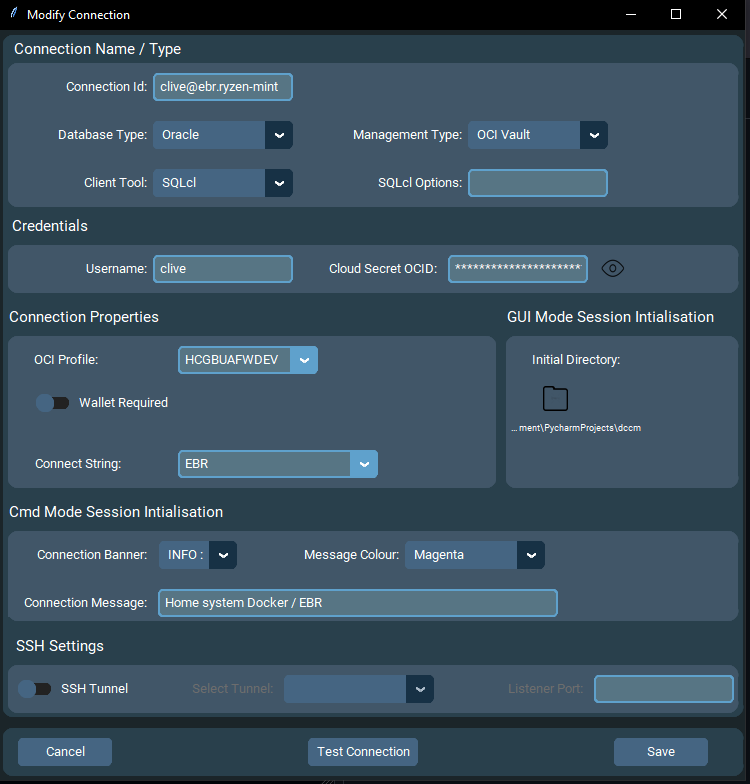Screen dimensions: 750x784
Task: Open the Client Tool dropdown
Action: (x=223, y=182)
